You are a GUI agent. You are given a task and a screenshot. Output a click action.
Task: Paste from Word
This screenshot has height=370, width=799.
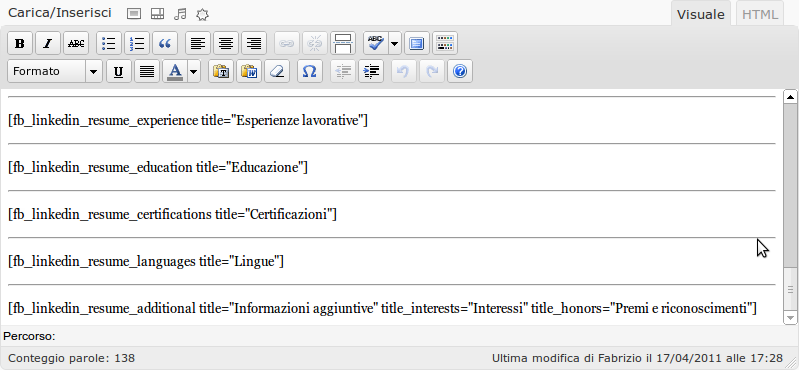(x=249, y=71)
